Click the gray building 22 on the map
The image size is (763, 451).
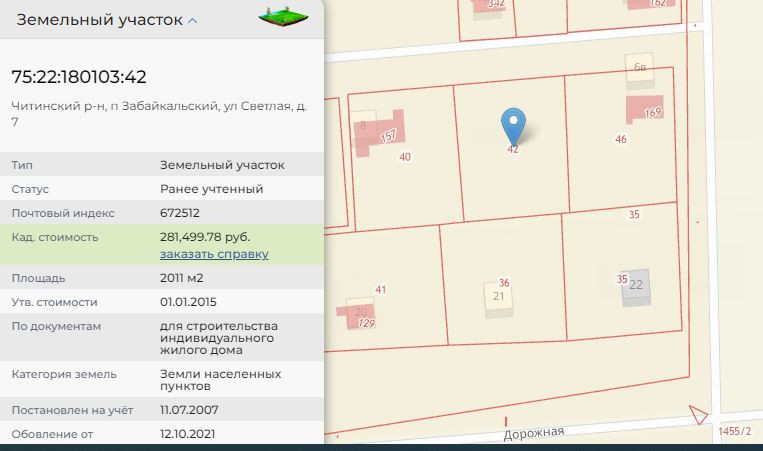click(x=636, y=286)
